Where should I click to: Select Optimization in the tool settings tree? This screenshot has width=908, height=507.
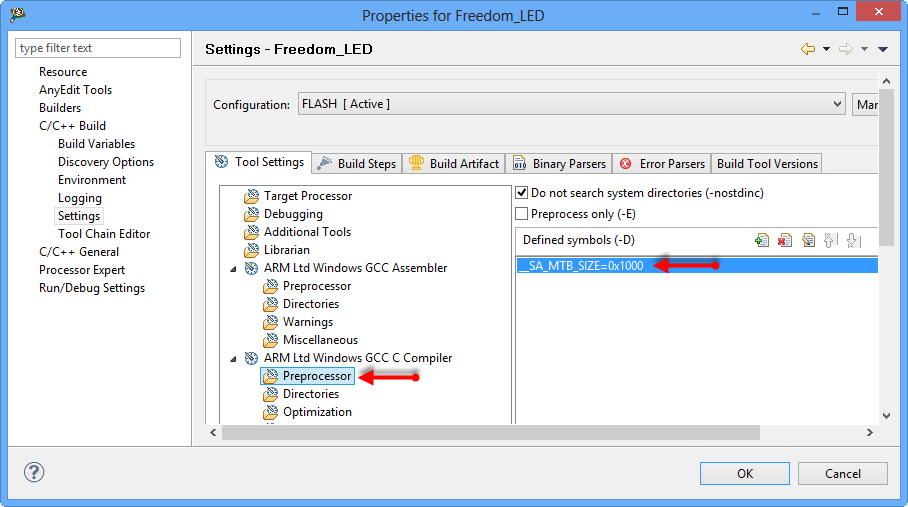click(x=317, y=412)
